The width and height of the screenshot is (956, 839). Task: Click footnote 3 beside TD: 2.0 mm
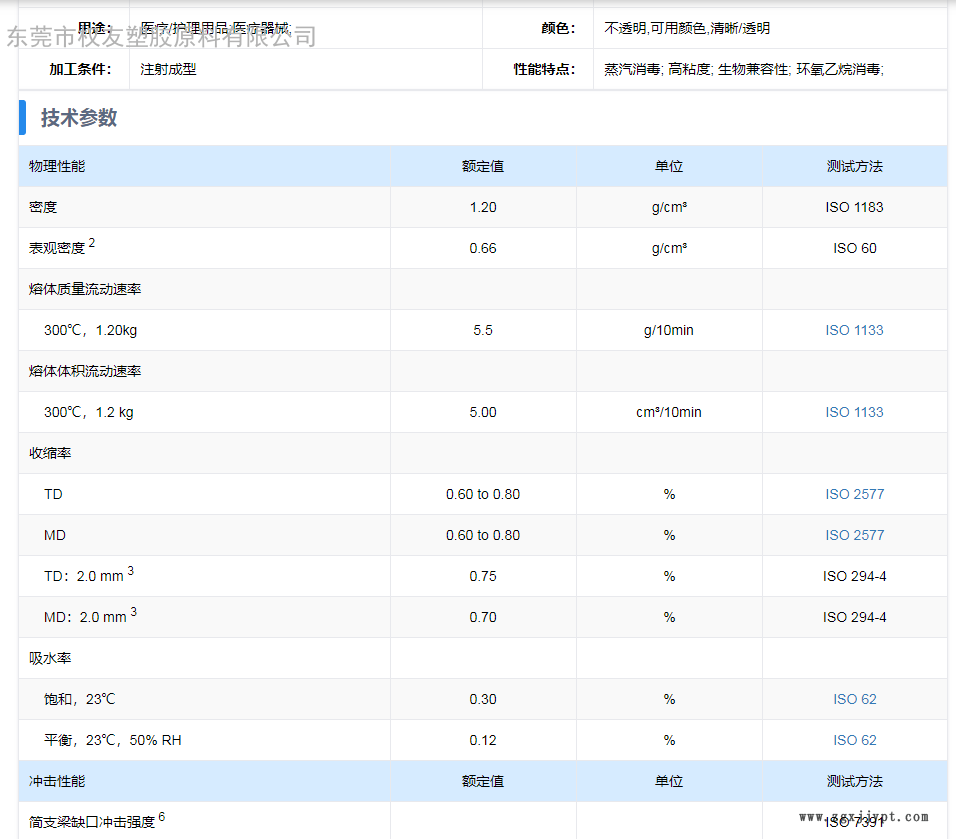(x=131, y=571)
